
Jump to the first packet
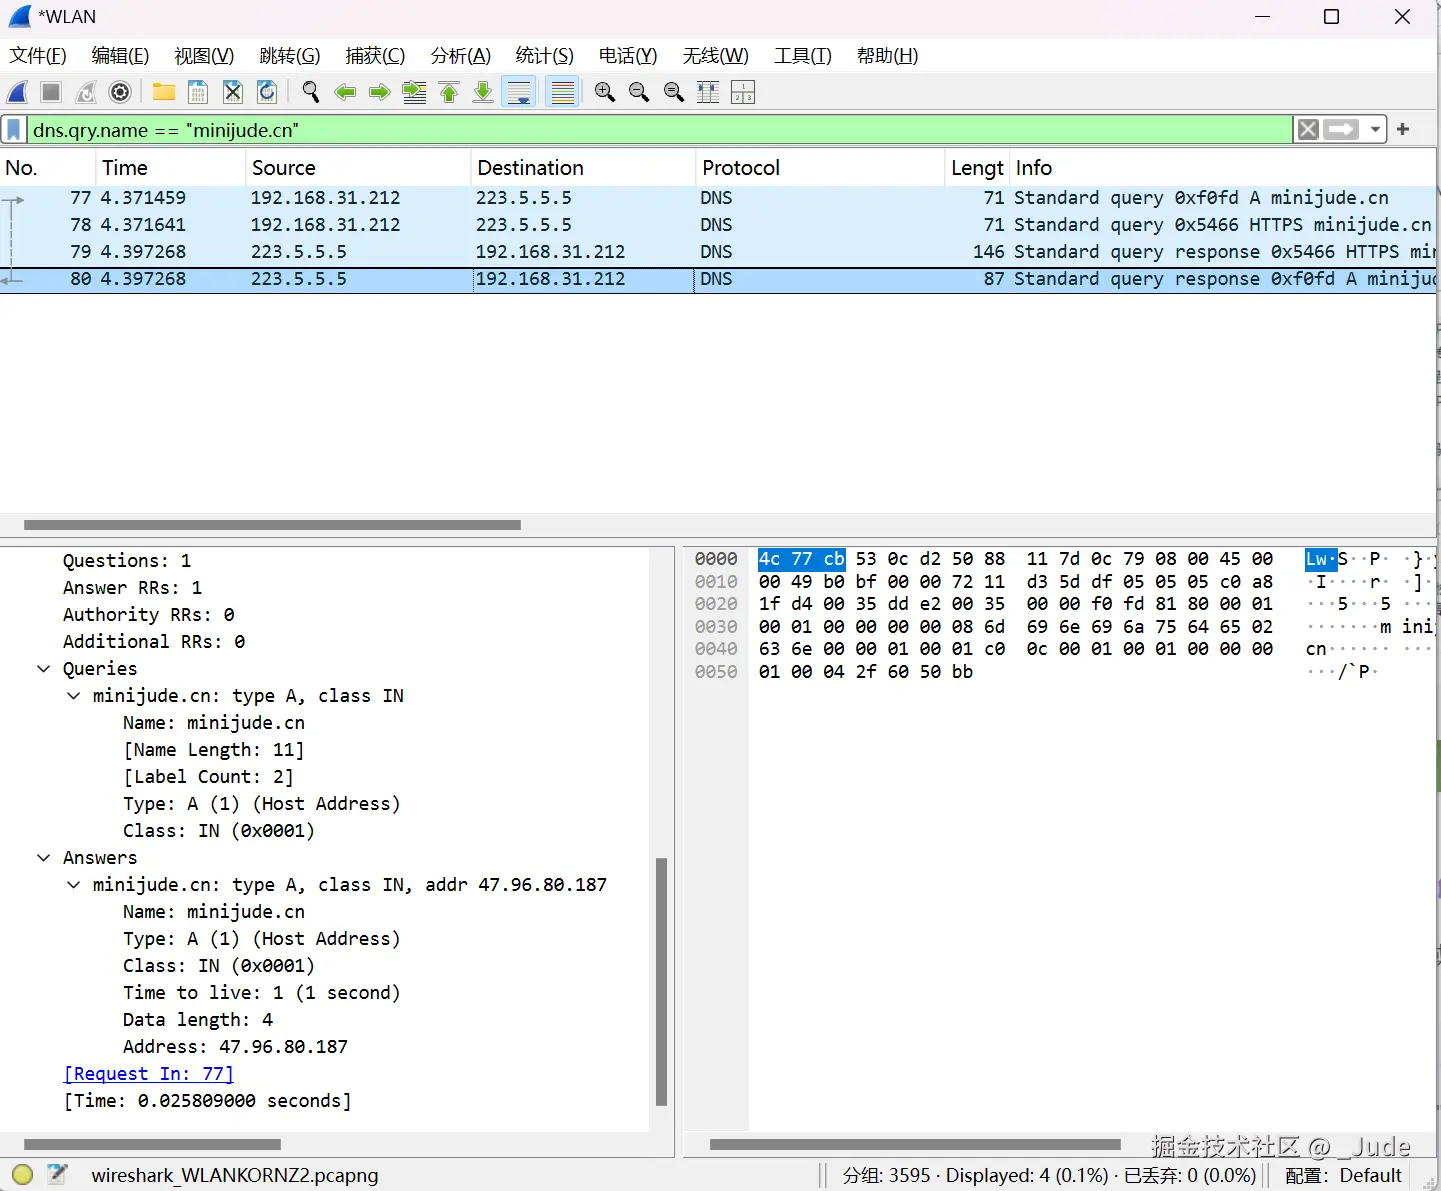click(449, 92)
